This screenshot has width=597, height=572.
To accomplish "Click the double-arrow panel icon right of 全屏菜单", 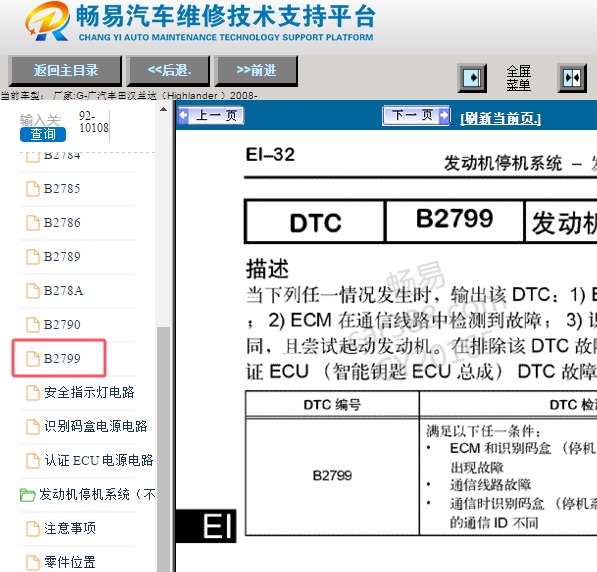I will pos(572,78).
